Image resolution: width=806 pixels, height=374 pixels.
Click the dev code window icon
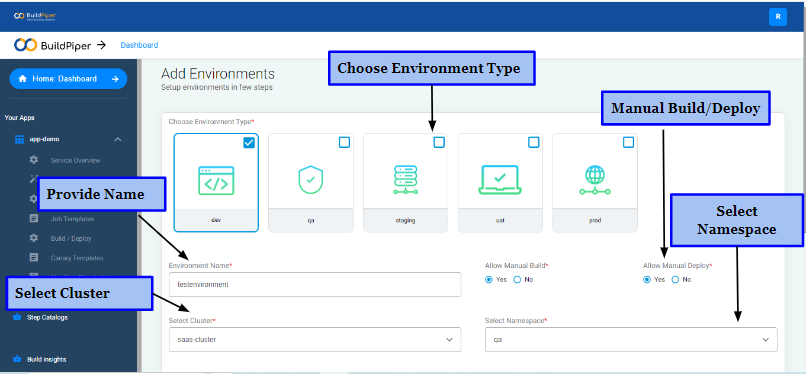click(216, 180)
